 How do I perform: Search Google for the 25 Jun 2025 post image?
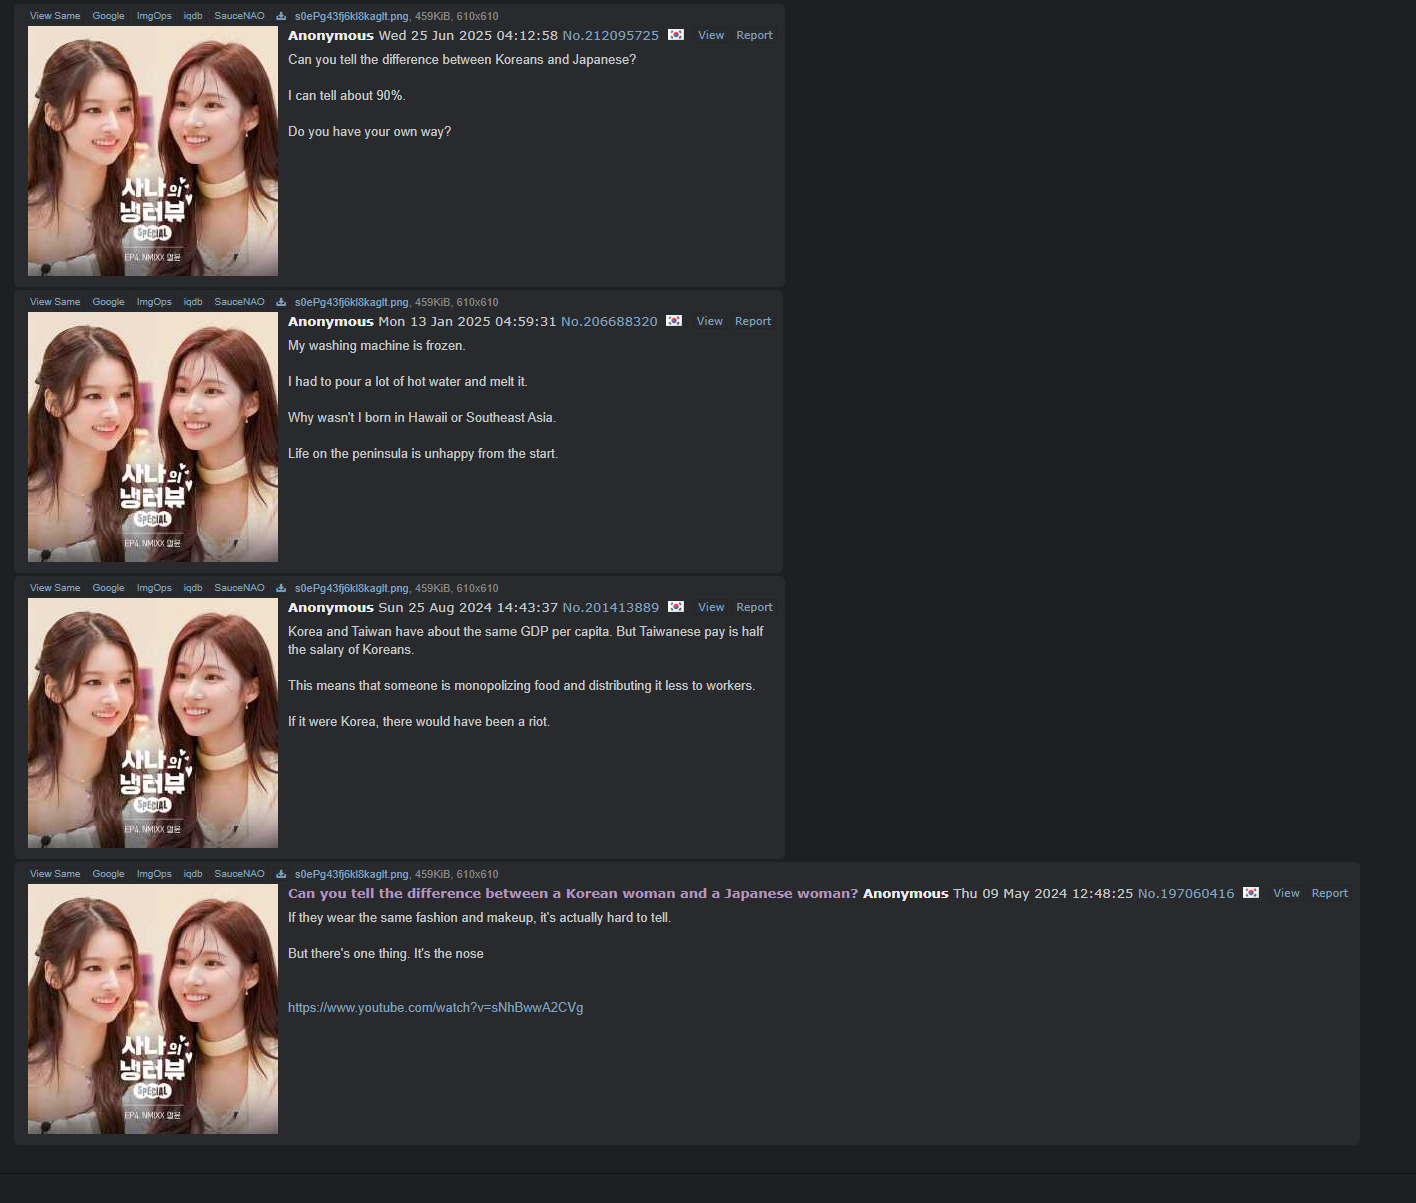point(109,16)
